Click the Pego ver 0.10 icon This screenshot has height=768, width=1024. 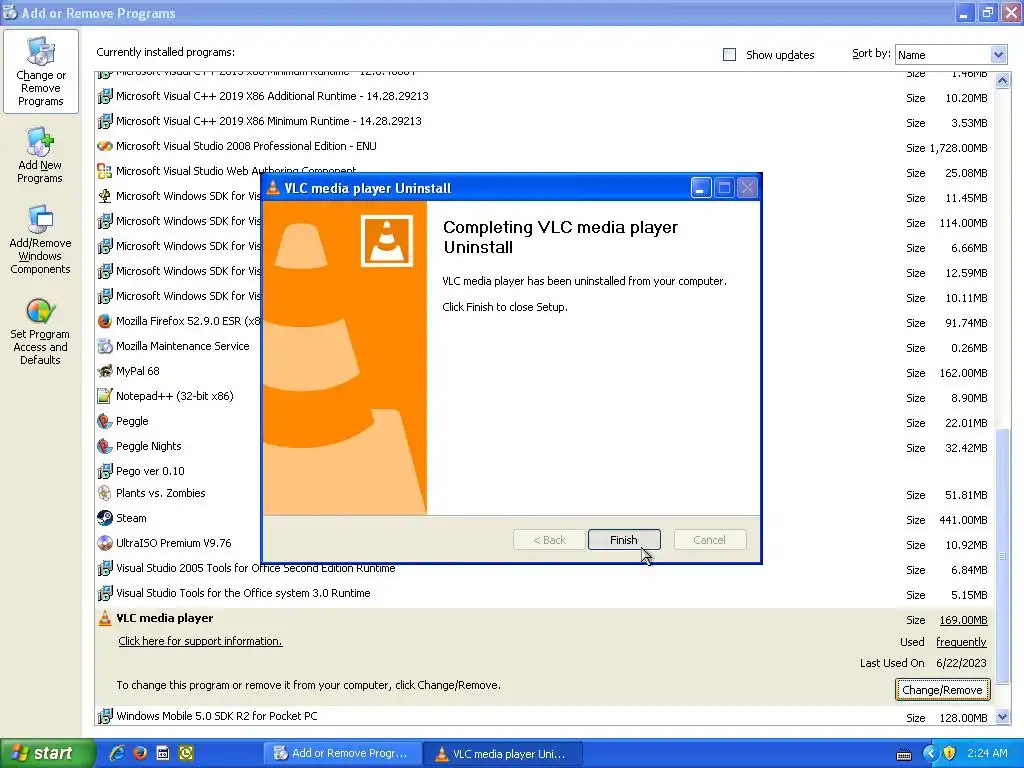click(104, 471)
